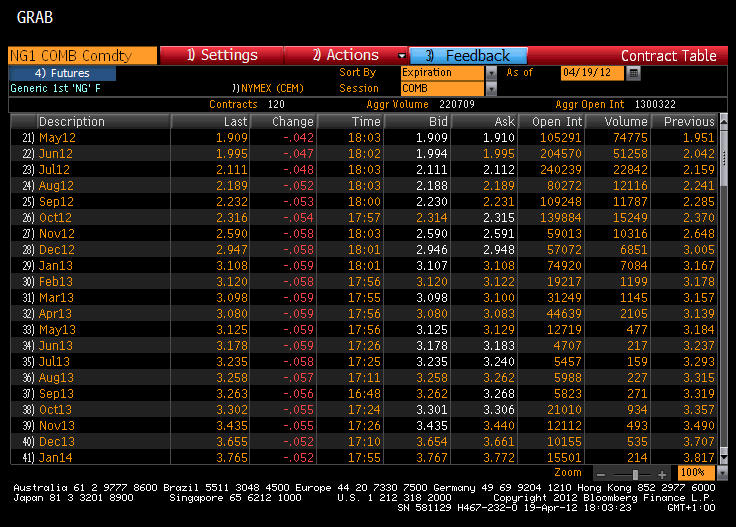Open the Nov12 contract row
The image size is (736, 527).
[364, 233]
